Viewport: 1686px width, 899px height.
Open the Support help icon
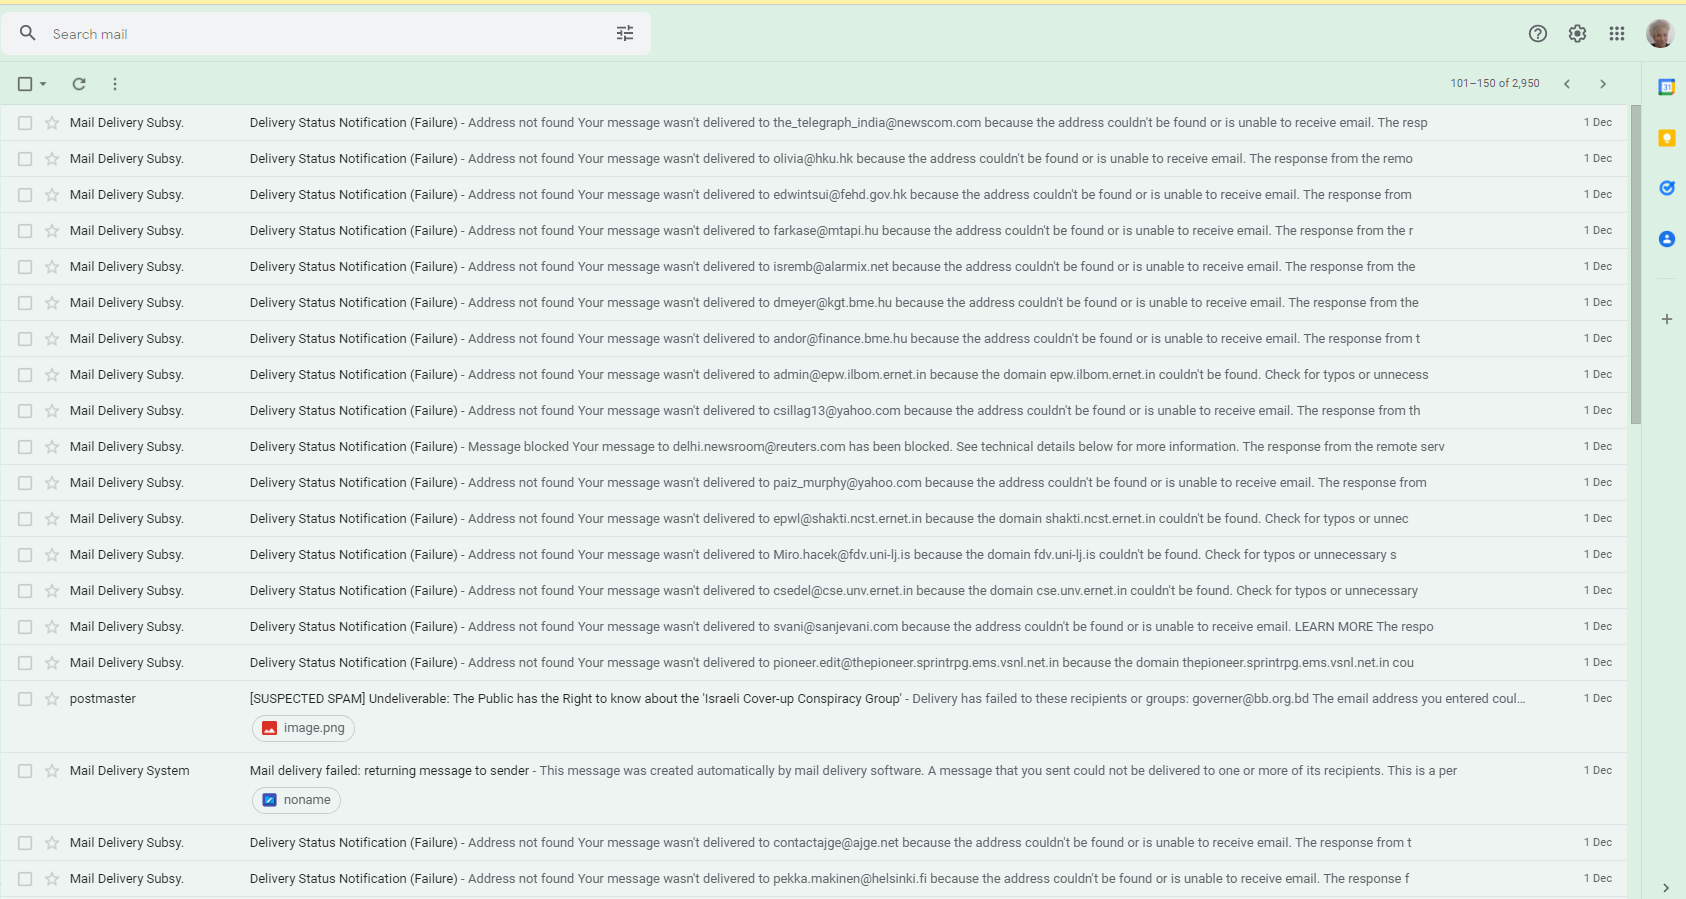click(1538, 34)
